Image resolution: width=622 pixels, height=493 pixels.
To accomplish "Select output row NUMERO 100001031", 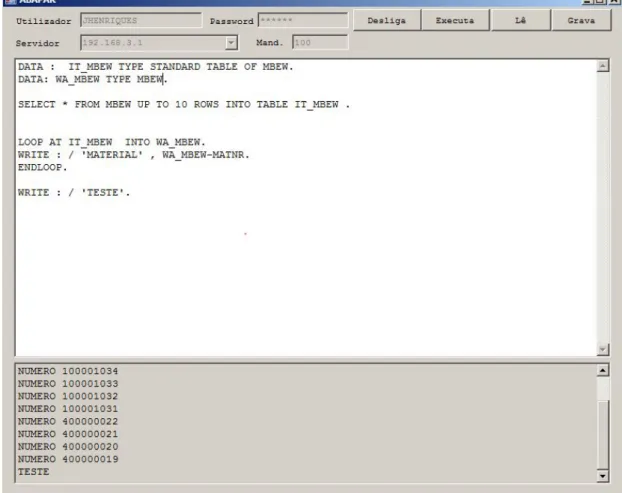I will click(68, 409).
